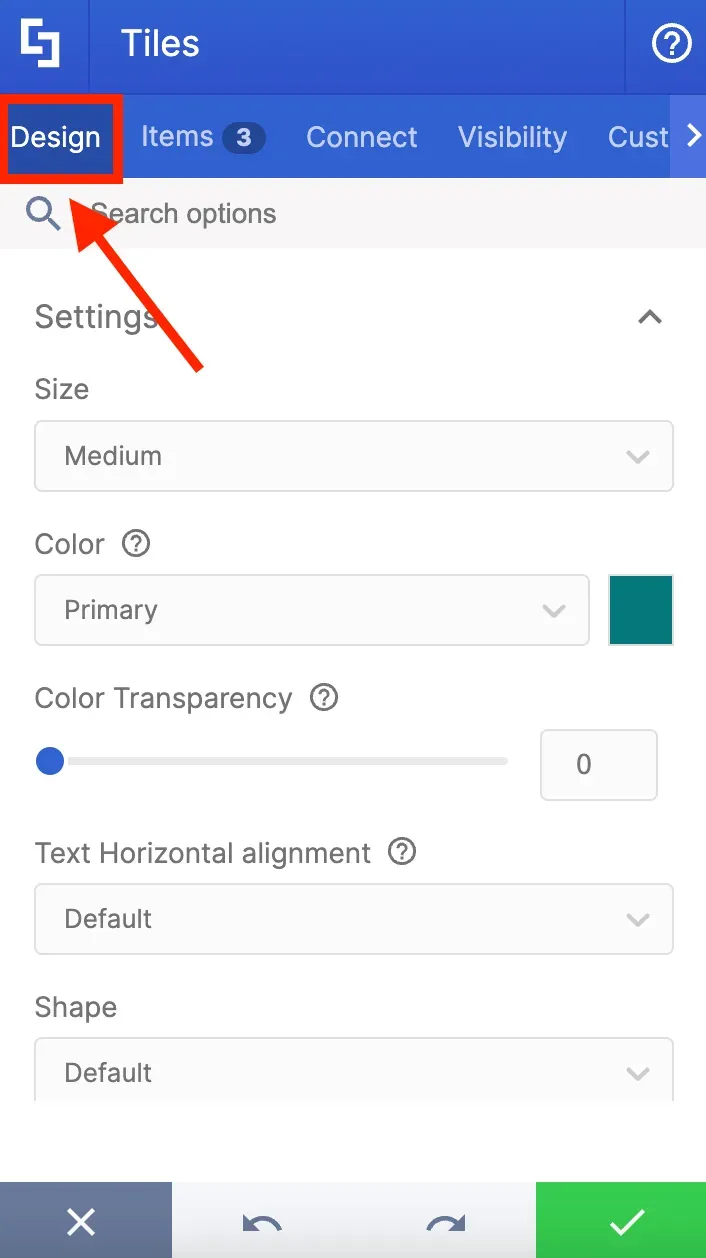
Task: Switch to the Items tab
Action: (x=203, y=137)
